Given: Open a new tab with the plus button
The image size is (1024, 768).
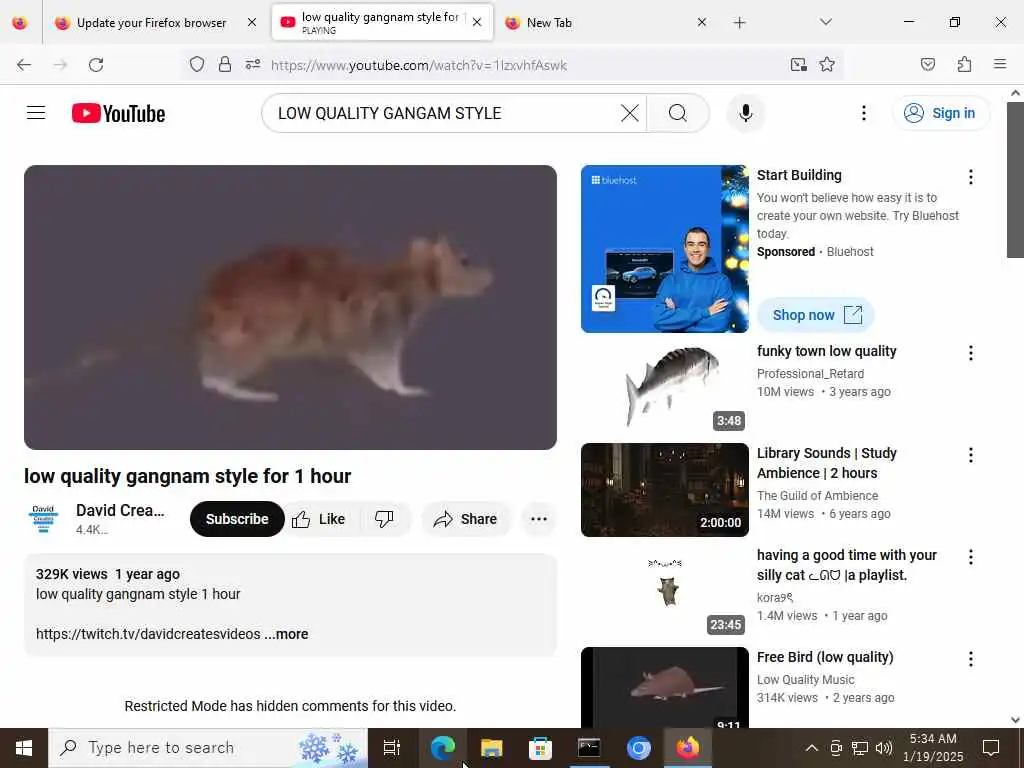Looking at the screenshot, I should [739, 23].
